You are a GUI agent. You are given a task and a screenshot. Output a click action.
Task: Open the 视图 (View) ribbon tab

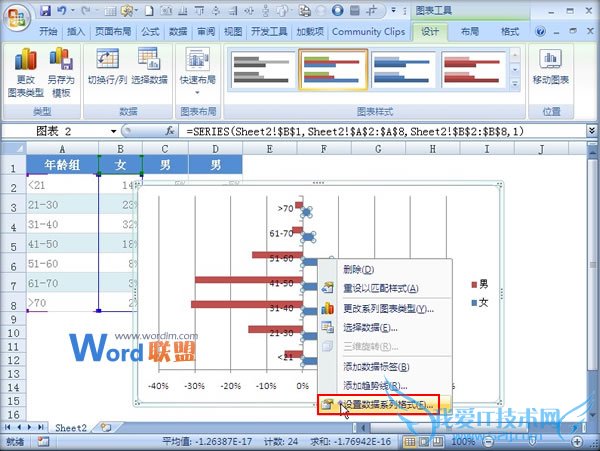point(233,32)
